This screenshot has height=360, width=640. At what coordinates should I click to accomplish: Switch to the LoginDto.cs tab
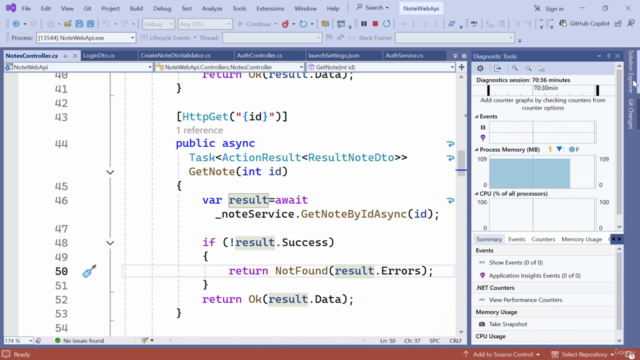coord(99,56)
